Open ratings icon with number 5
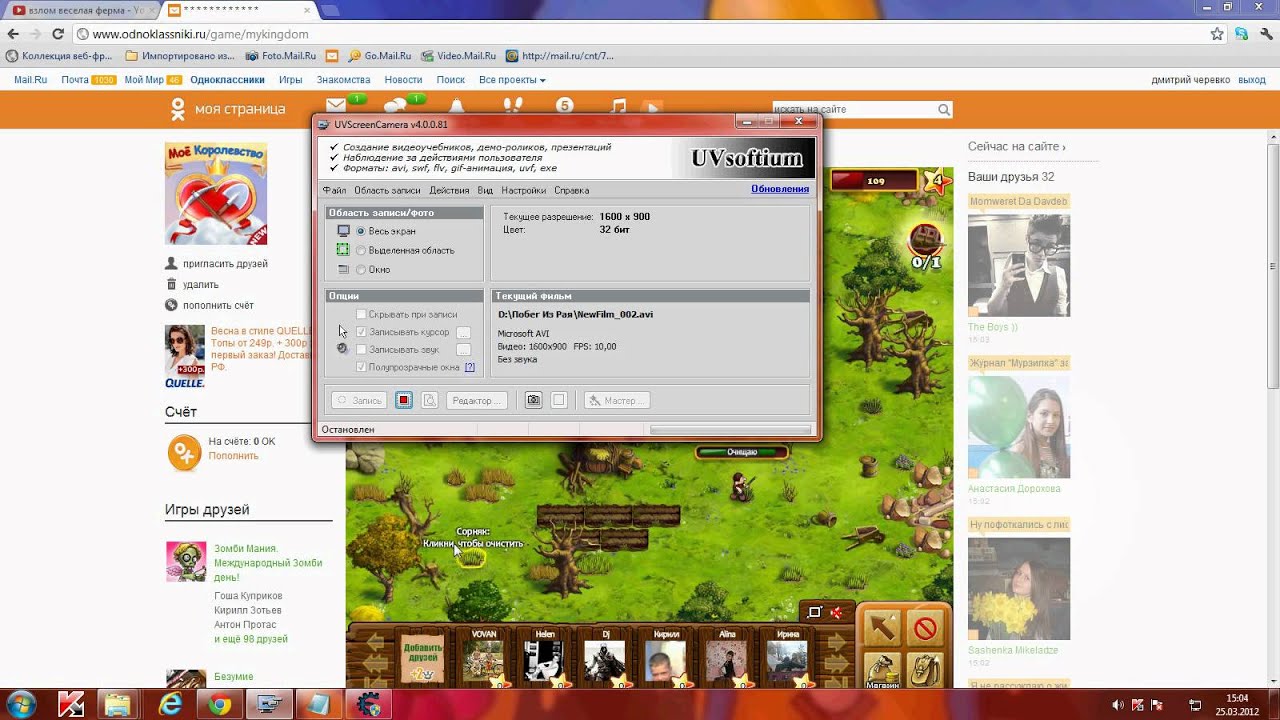Screen dimensions: 1280x720 [564, 106]
